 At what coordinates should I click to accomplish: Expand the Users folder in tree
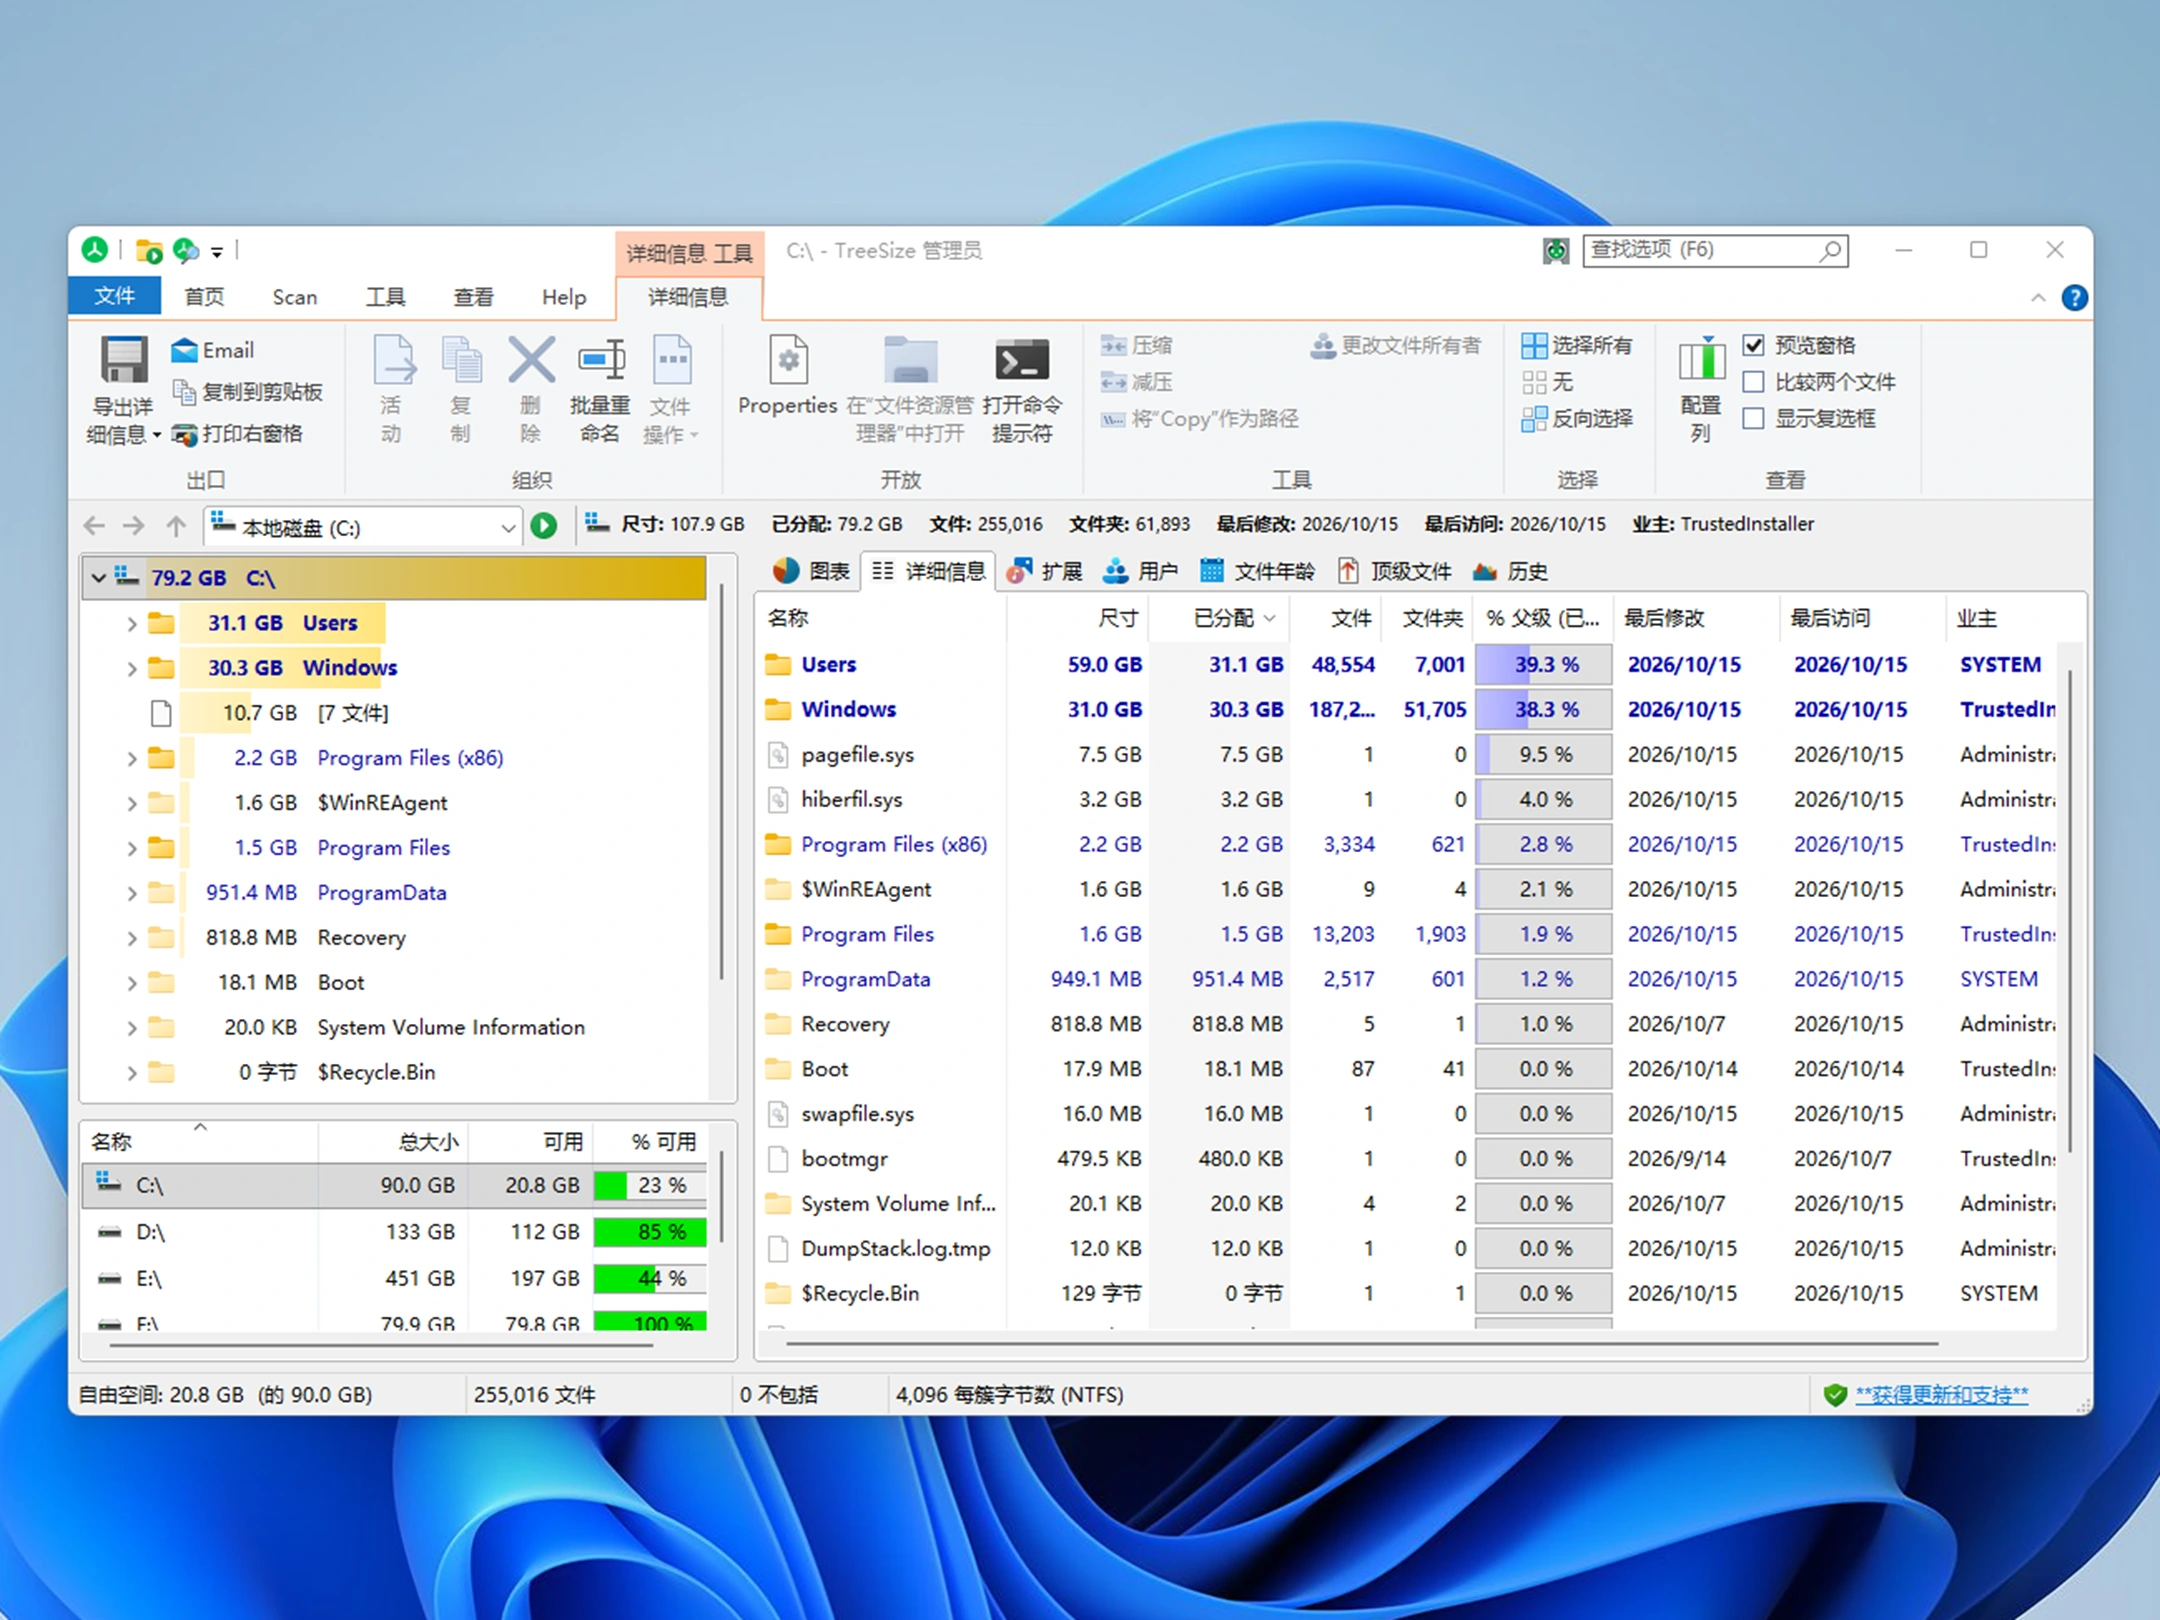[x=131, y=624]
